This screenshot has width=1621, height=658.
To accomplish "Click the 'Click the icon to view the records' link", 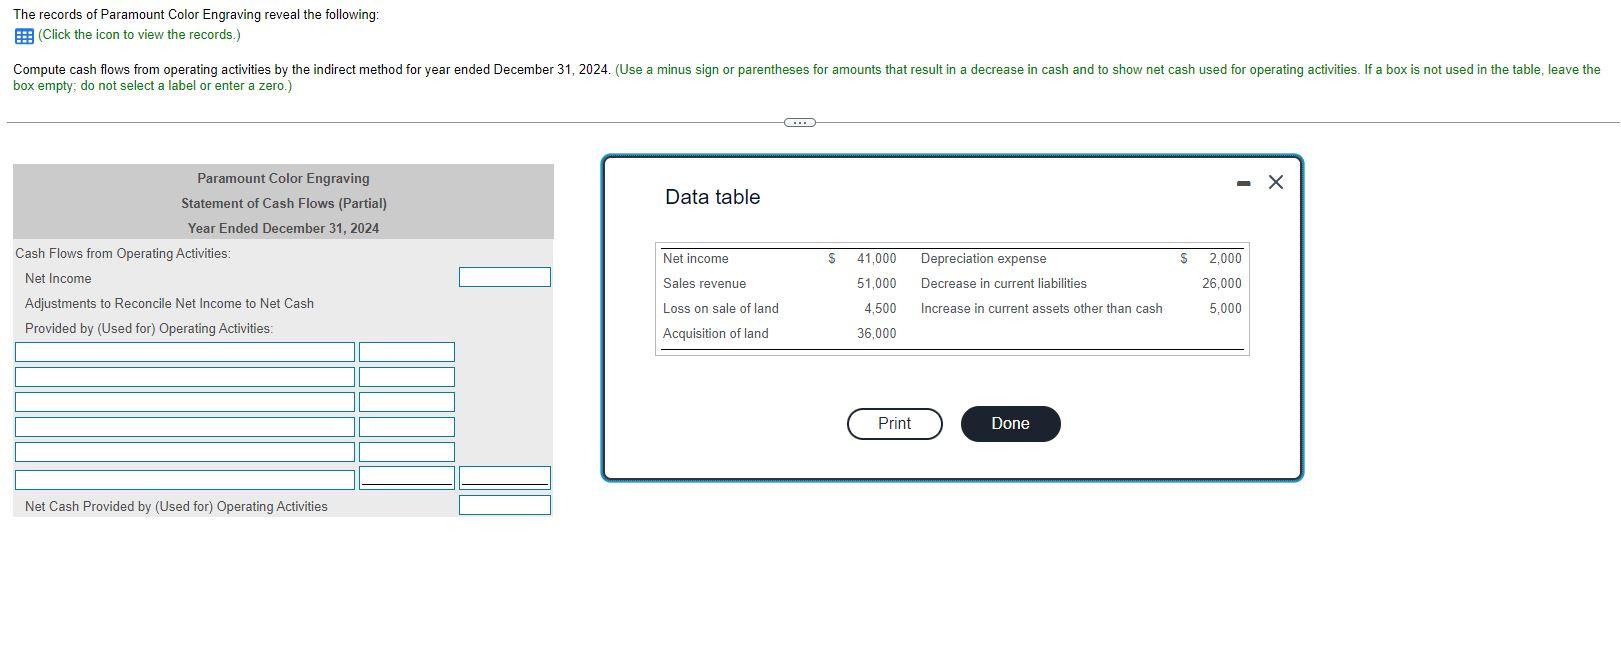I will pyautogui.click(x=139, y=35).
